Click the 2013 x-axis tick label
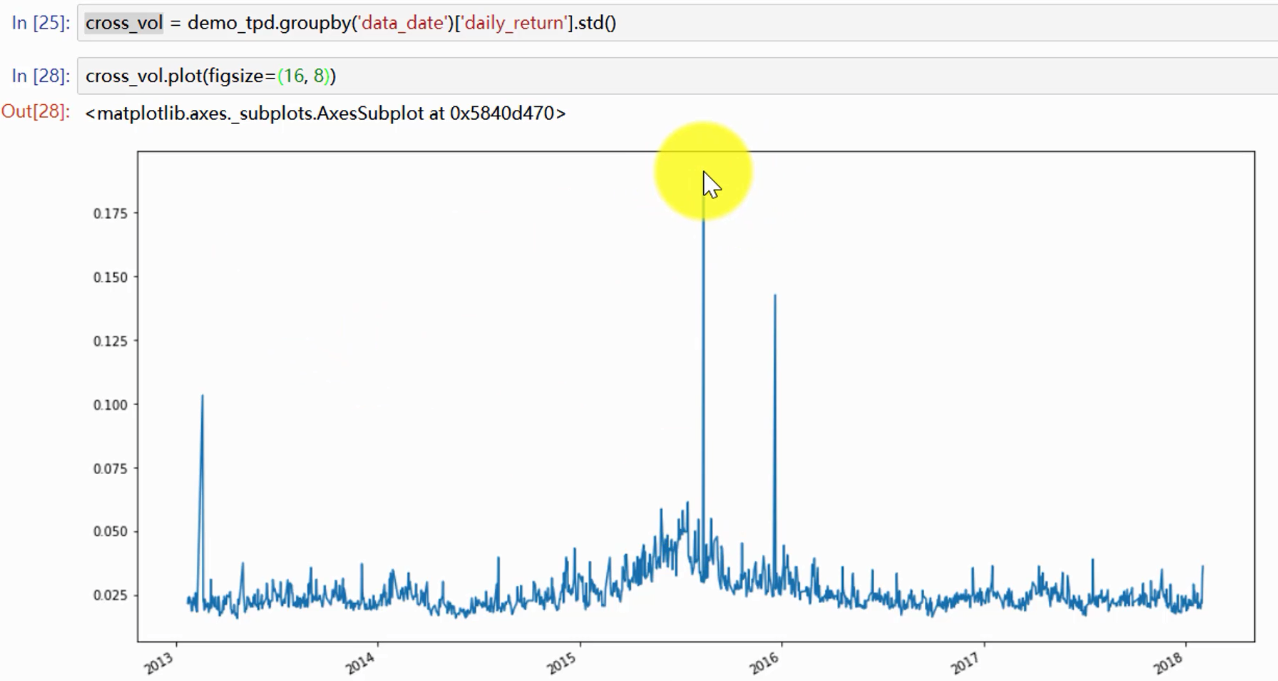Image resolution: width=1278 pixels, height=681 pixels. pyautogui.click(x=159, y=663)
